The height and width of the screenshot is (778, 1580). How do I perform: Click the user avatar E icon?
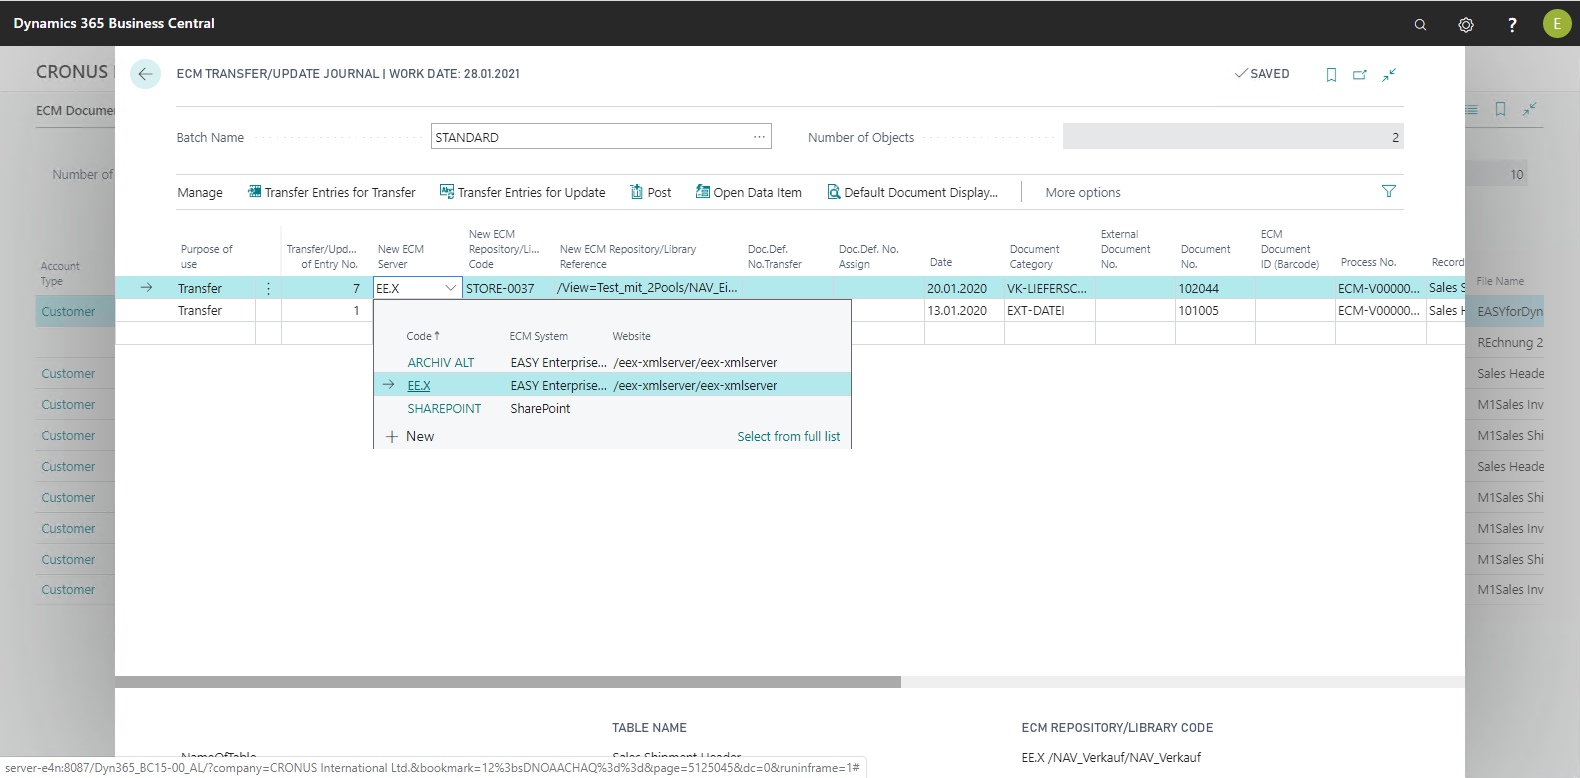(1556, 24)
